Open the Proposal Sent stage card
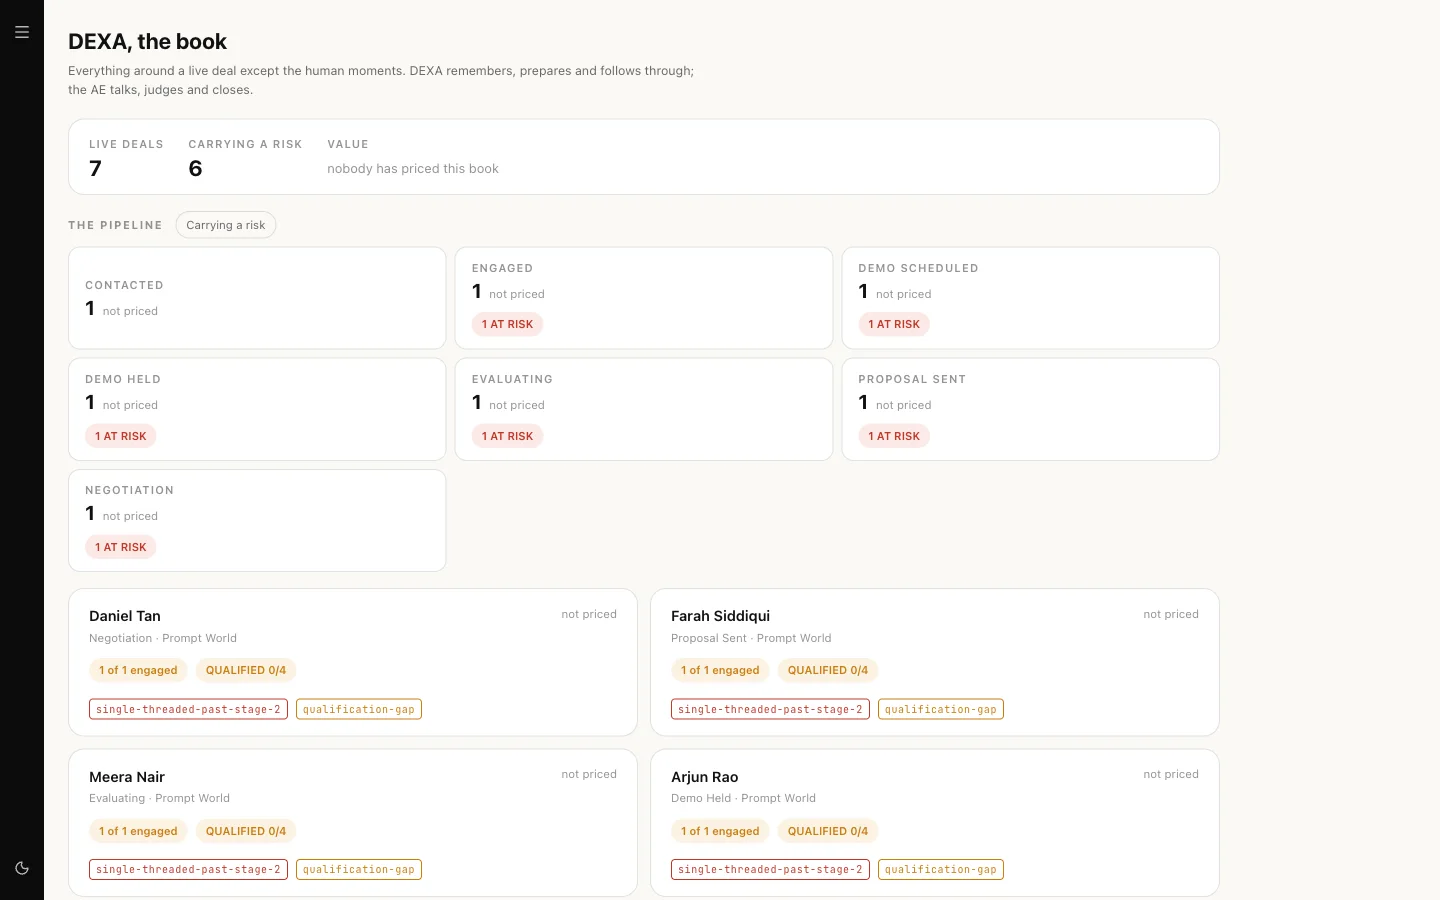This screenshot has width=1440, height=900. pyautogui.click(x=1031, y=409)
